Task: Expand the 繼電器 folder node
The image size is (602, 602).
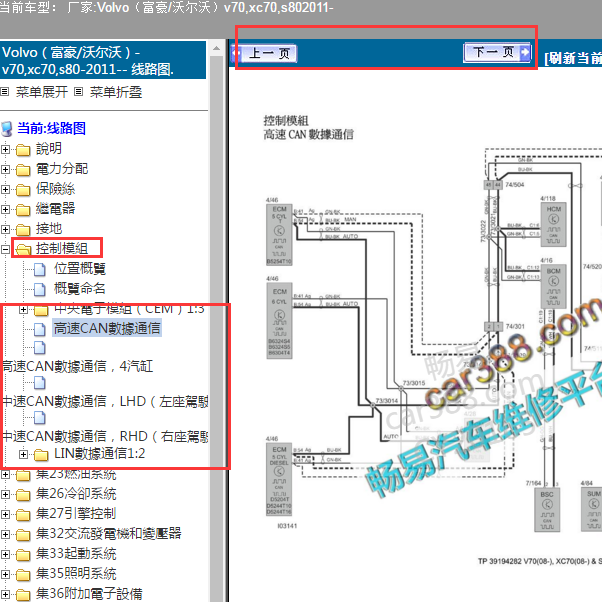Action: pos(5,209)
